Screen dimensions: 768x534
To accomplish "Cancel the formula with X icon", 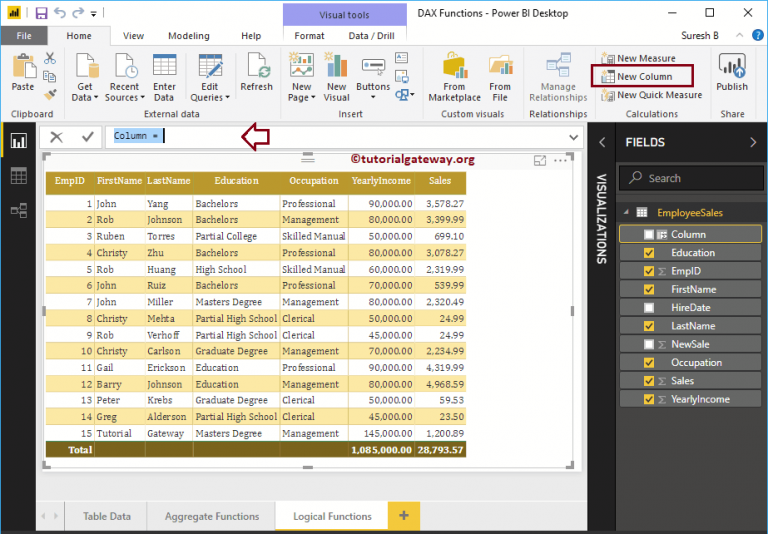I will (56, 137).
